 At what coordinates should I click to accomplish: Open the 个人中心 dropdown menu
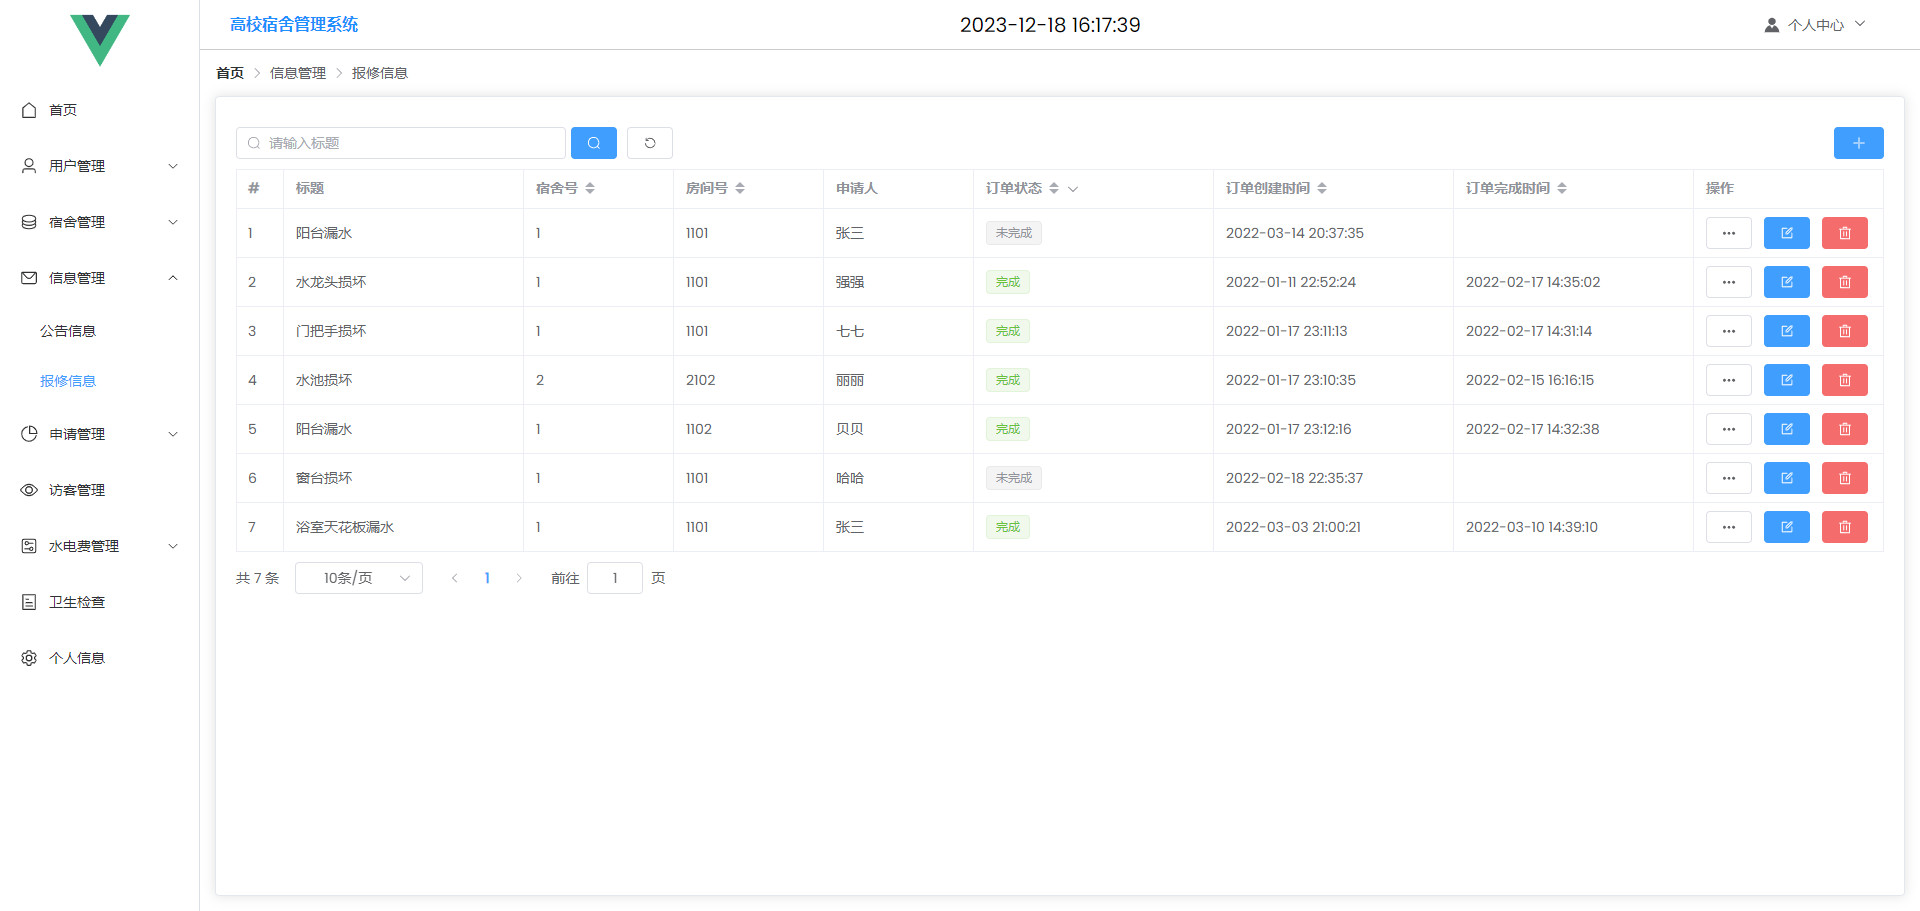coord(1815,25)
